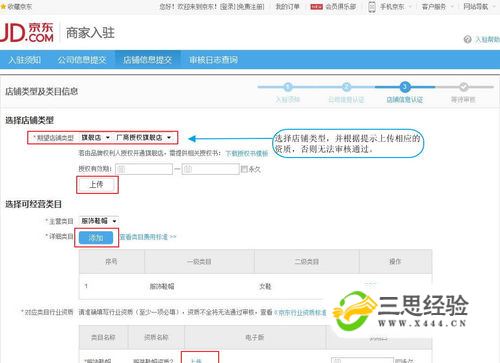Image resolution: width=500 pixels, height=363 pixels.
Task: Expand the 厂商授权旗舰店 dropdown
Action: point(143,137)
